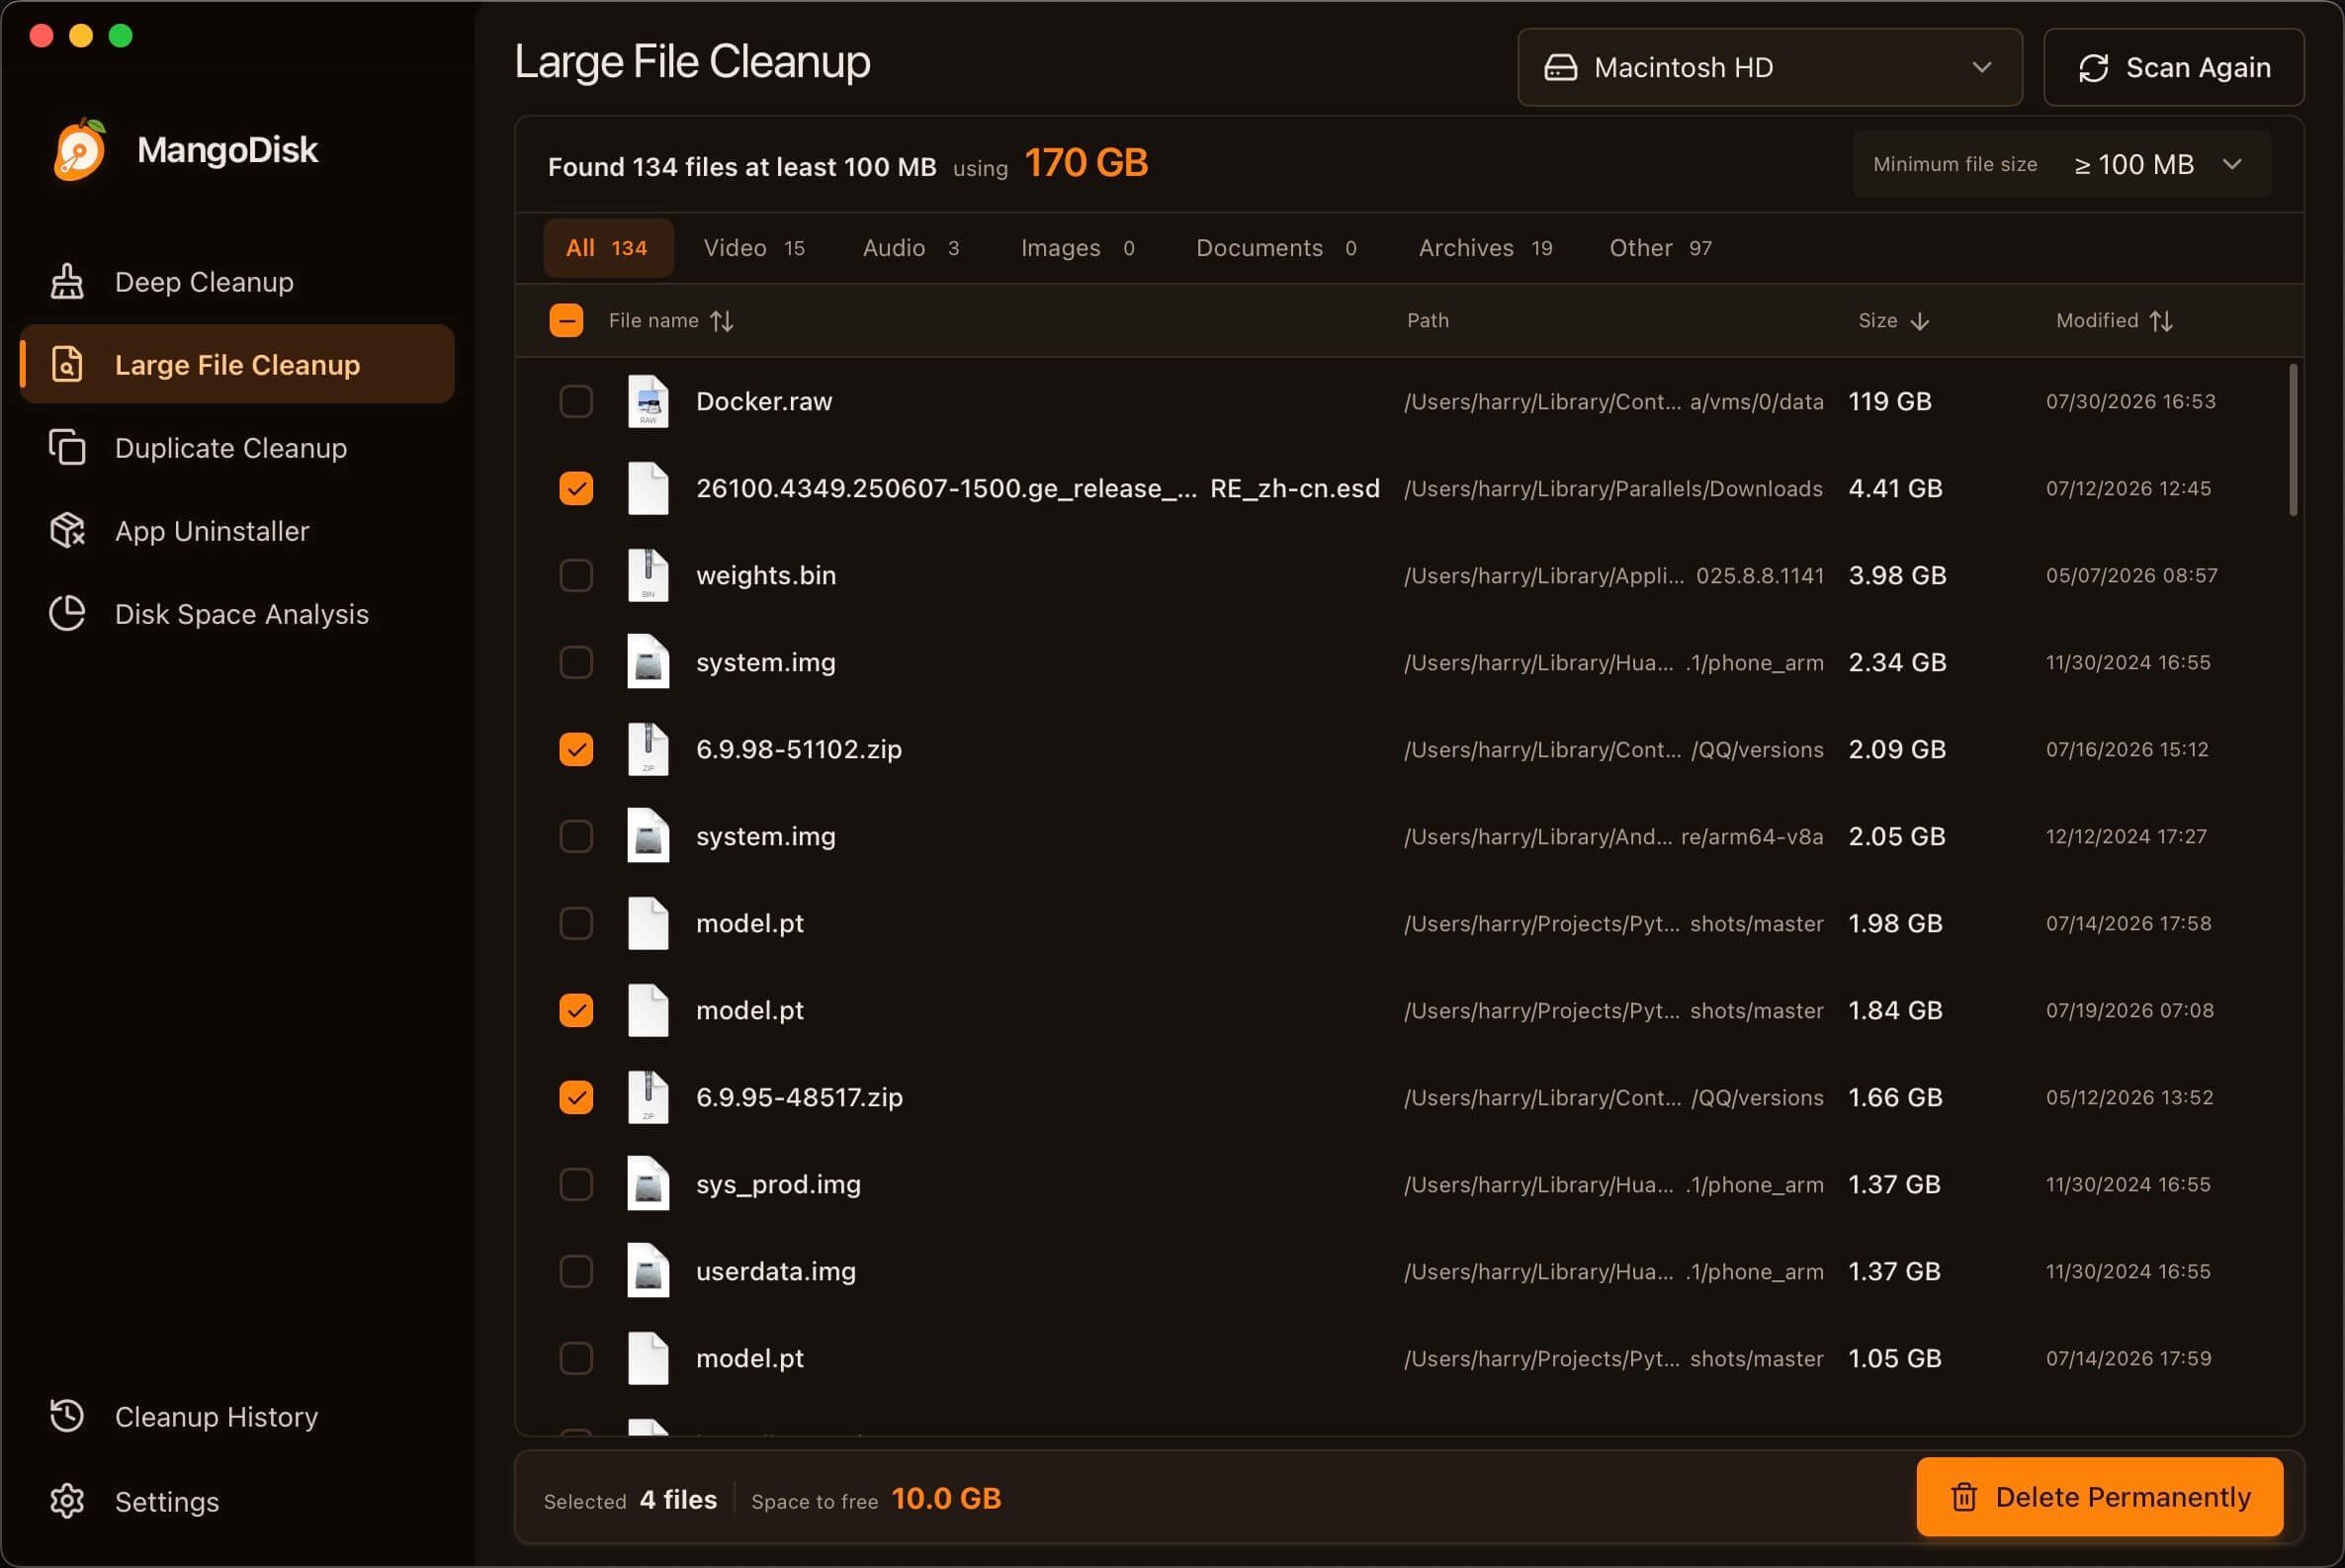Sort by Size using the down arrow
2345x1568 pixels.
[x=1919, y=321]
